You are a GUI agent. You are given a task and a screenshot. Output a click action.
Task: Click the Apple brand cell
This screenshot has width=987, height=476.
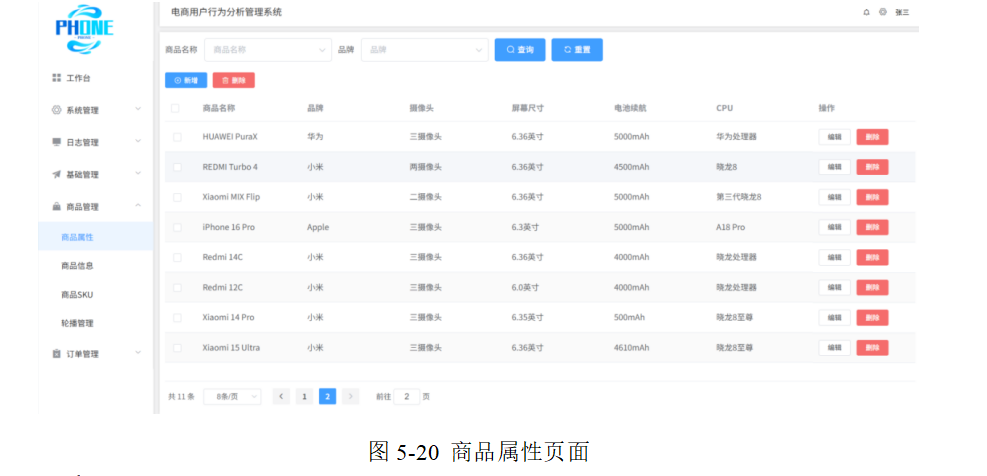click(318, 227)
